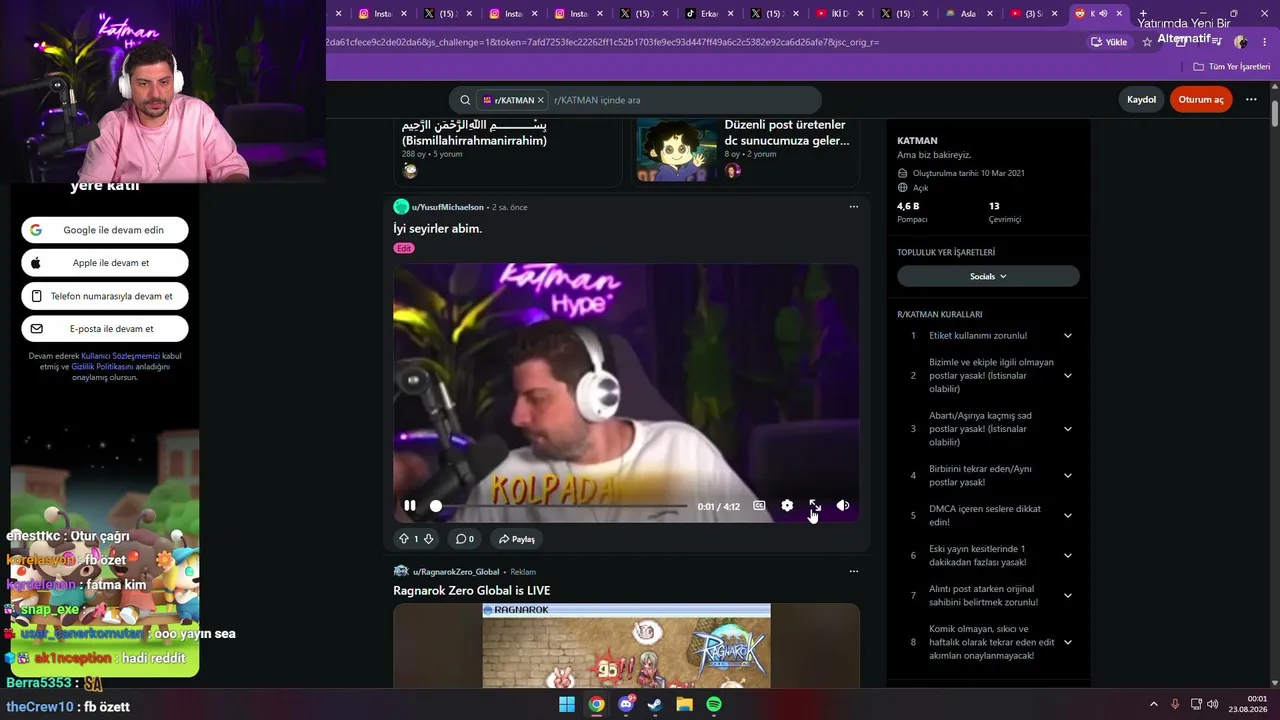Image resolution: width=1280 pixels, height=720 pixels.
Task: Share the İyi seyirler abim post
Action: (517, 539)
